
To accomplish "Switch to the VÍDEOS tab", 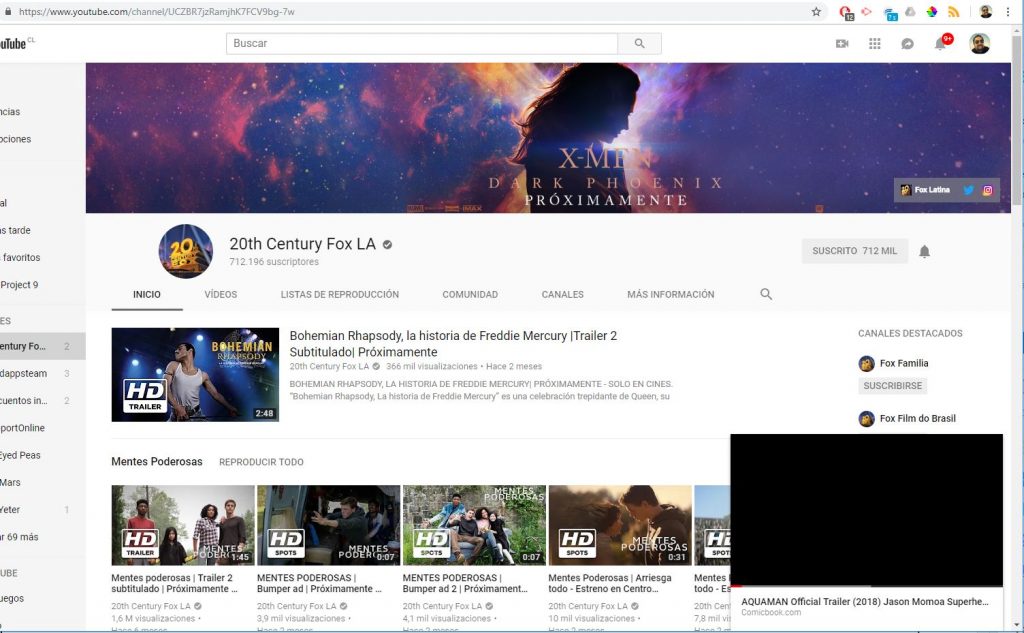I will [221, 295].
